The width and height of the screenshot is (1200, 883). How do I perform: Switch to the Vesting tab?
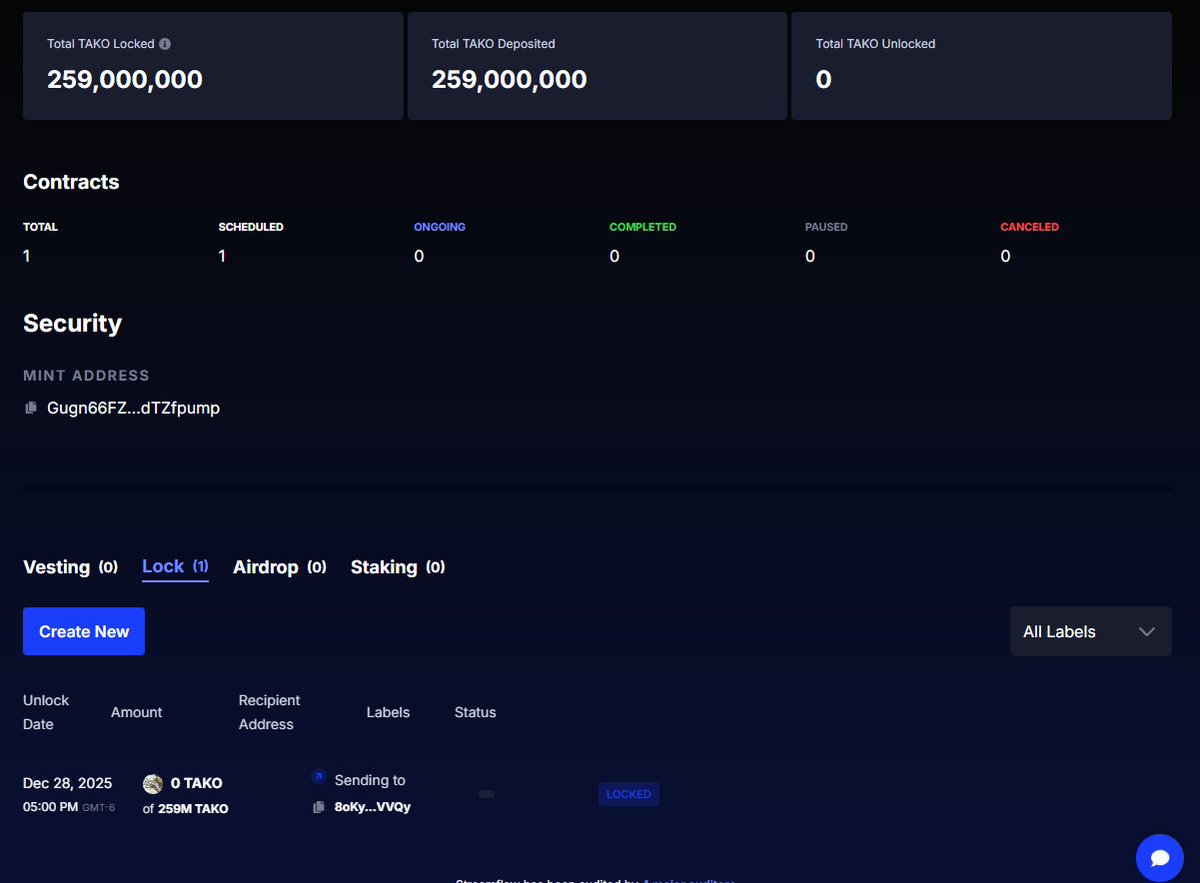[56, 567]
